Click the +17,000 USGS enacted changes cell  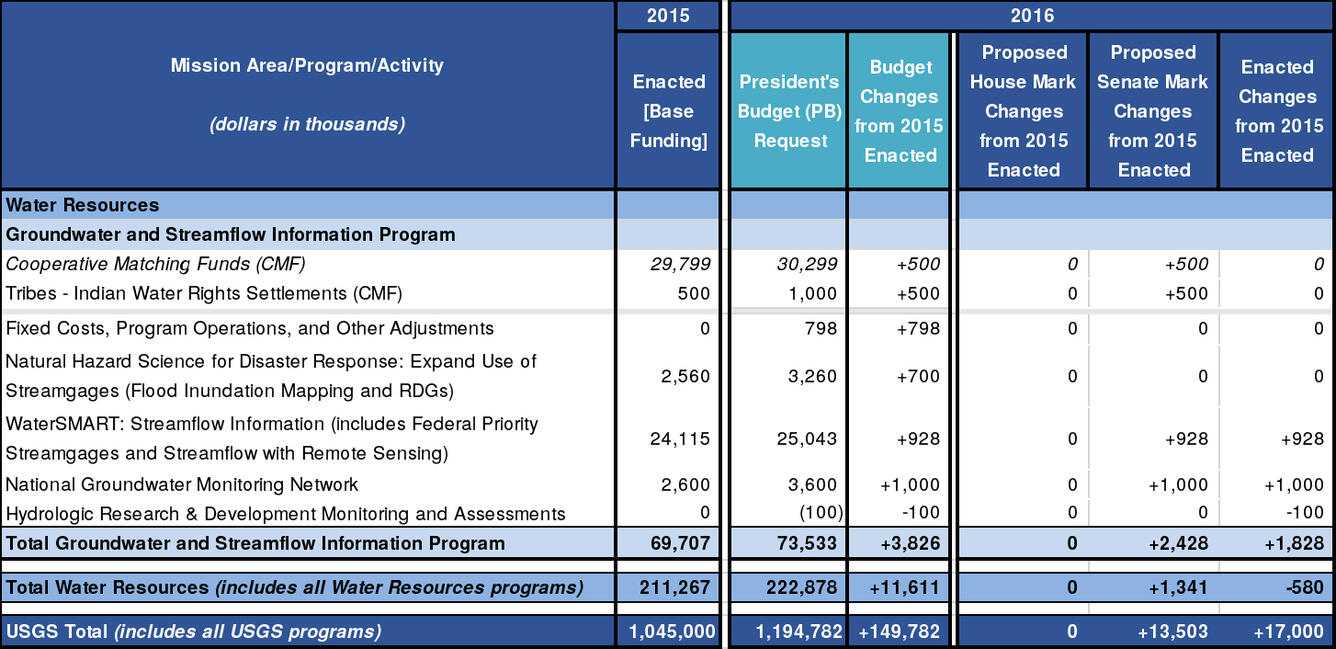(x=1277, y=631)
